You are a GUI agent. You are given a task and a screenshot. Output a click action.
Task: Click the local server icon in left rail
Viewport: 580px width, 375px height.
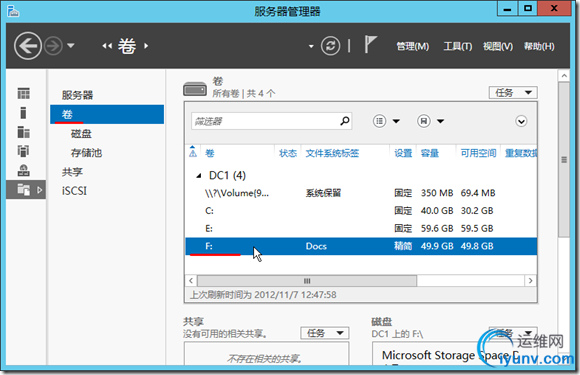point(23,113)
